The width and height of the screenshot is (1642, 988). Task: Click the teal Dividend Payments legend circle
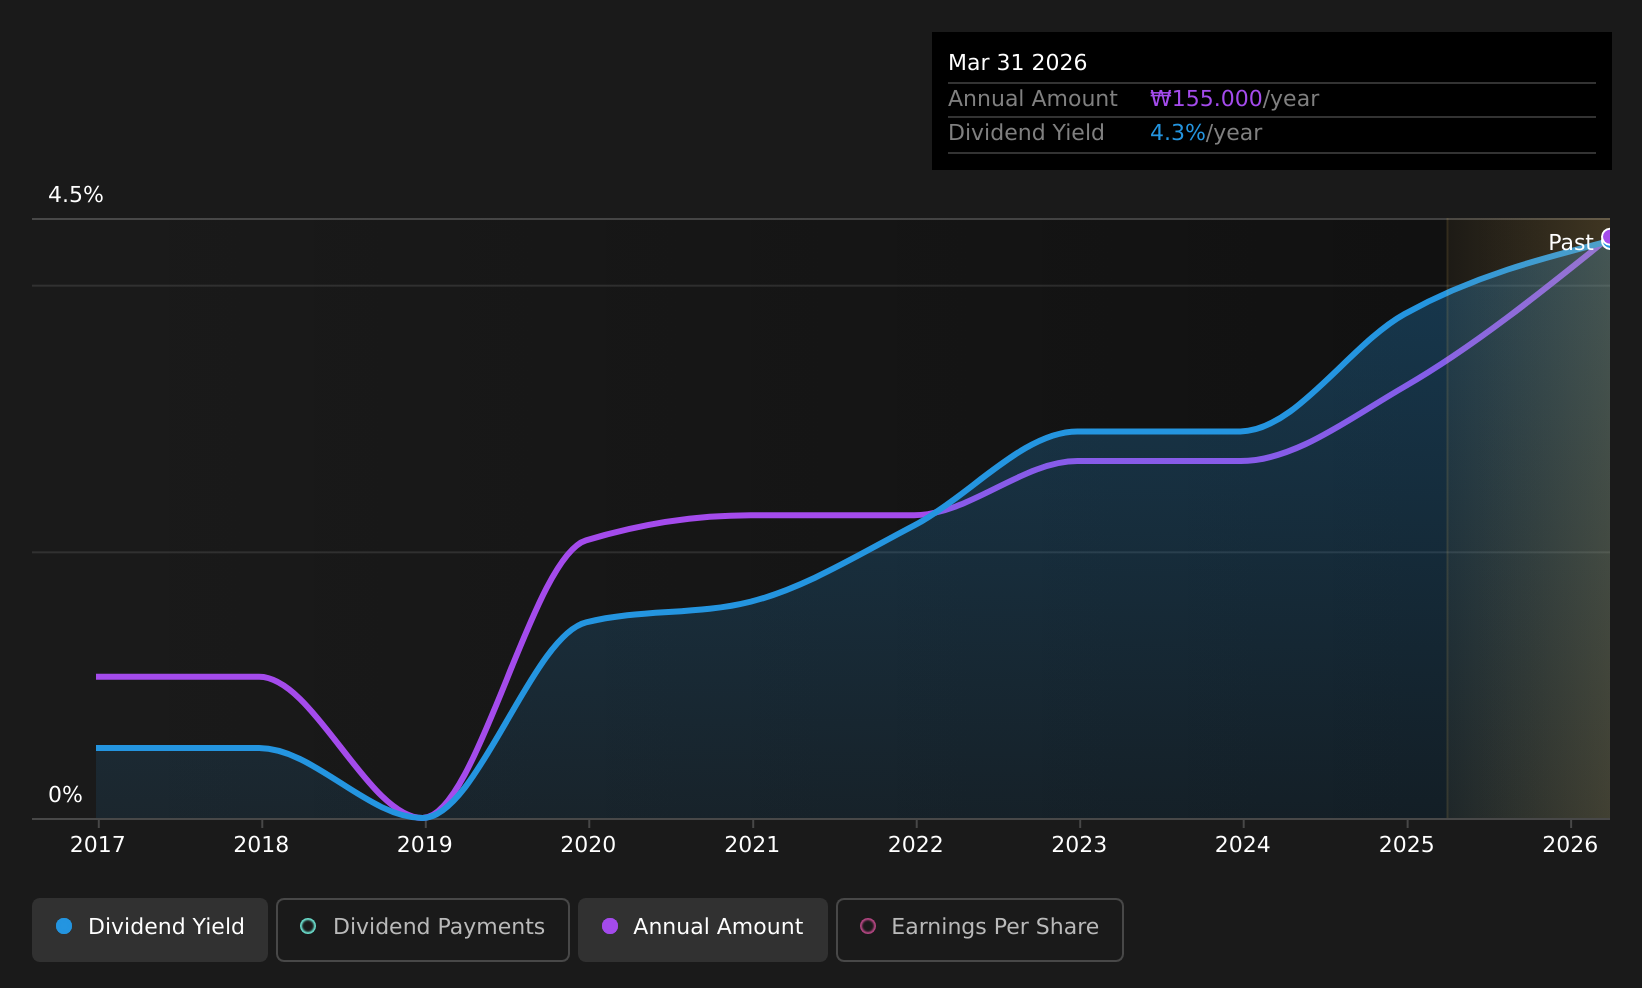click(308, 926)
